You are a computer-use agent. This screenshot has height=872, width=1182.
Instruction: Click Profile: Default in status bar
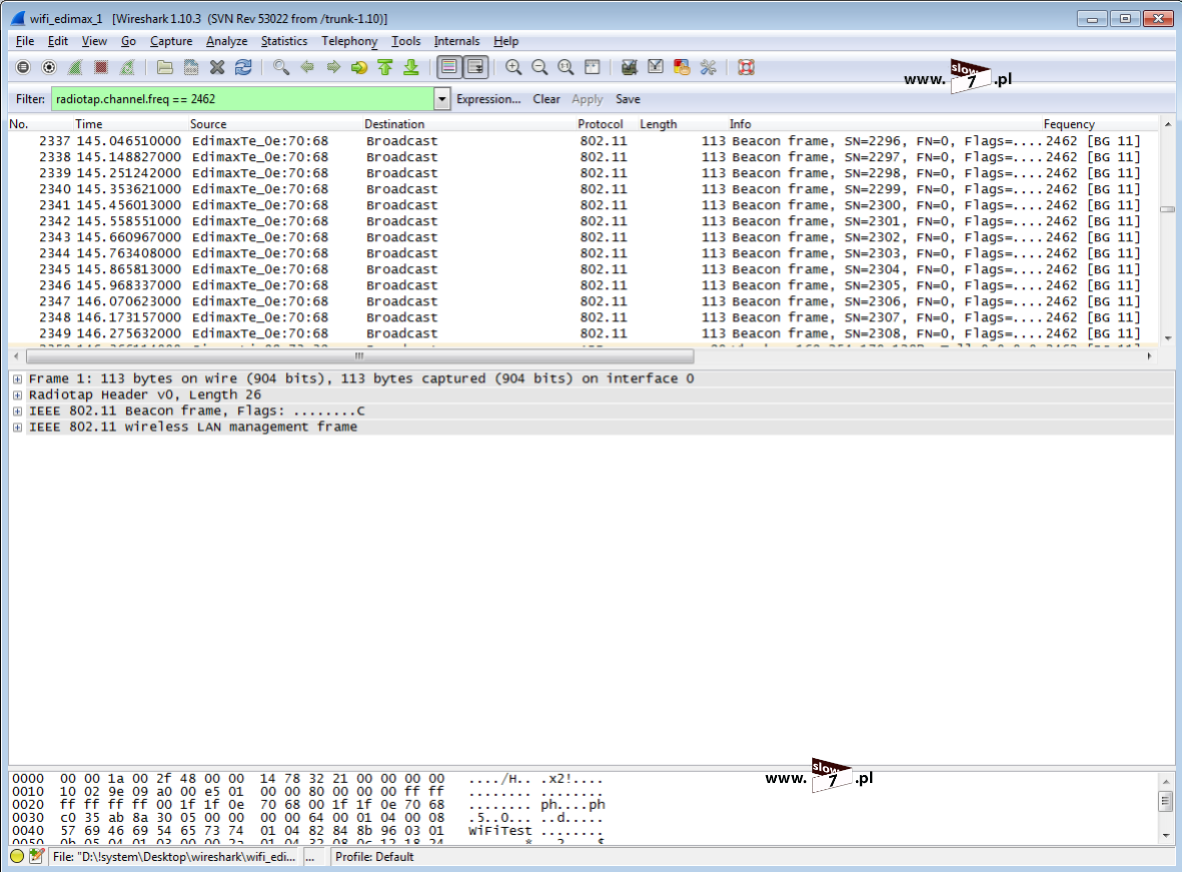click(375, 857)
